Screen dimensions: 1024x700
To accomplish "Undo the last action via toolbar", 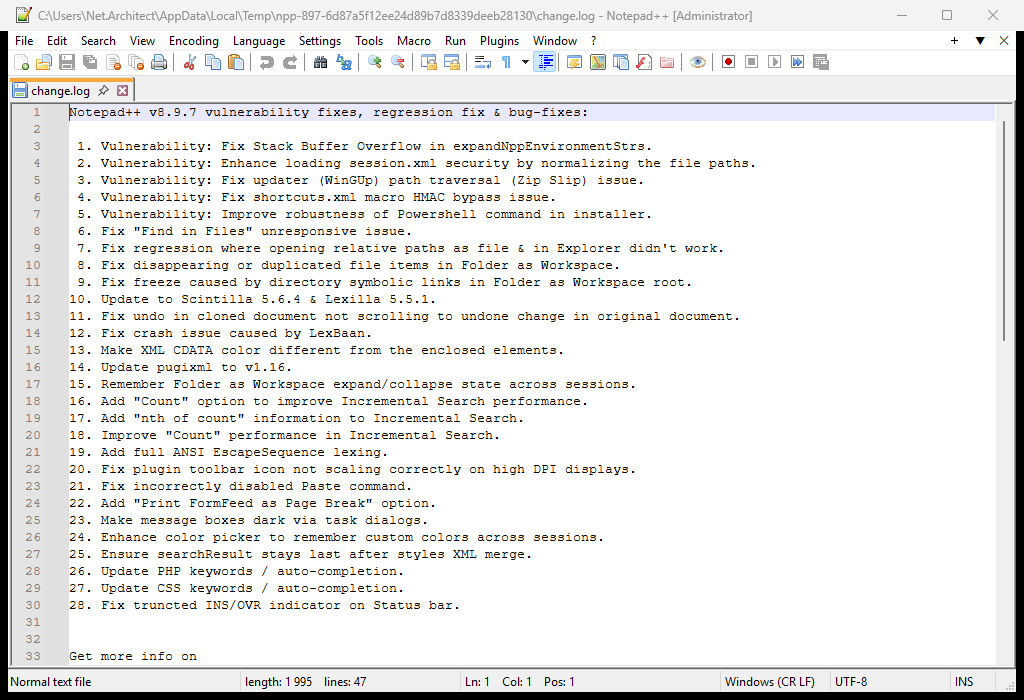I will (266, 63).
